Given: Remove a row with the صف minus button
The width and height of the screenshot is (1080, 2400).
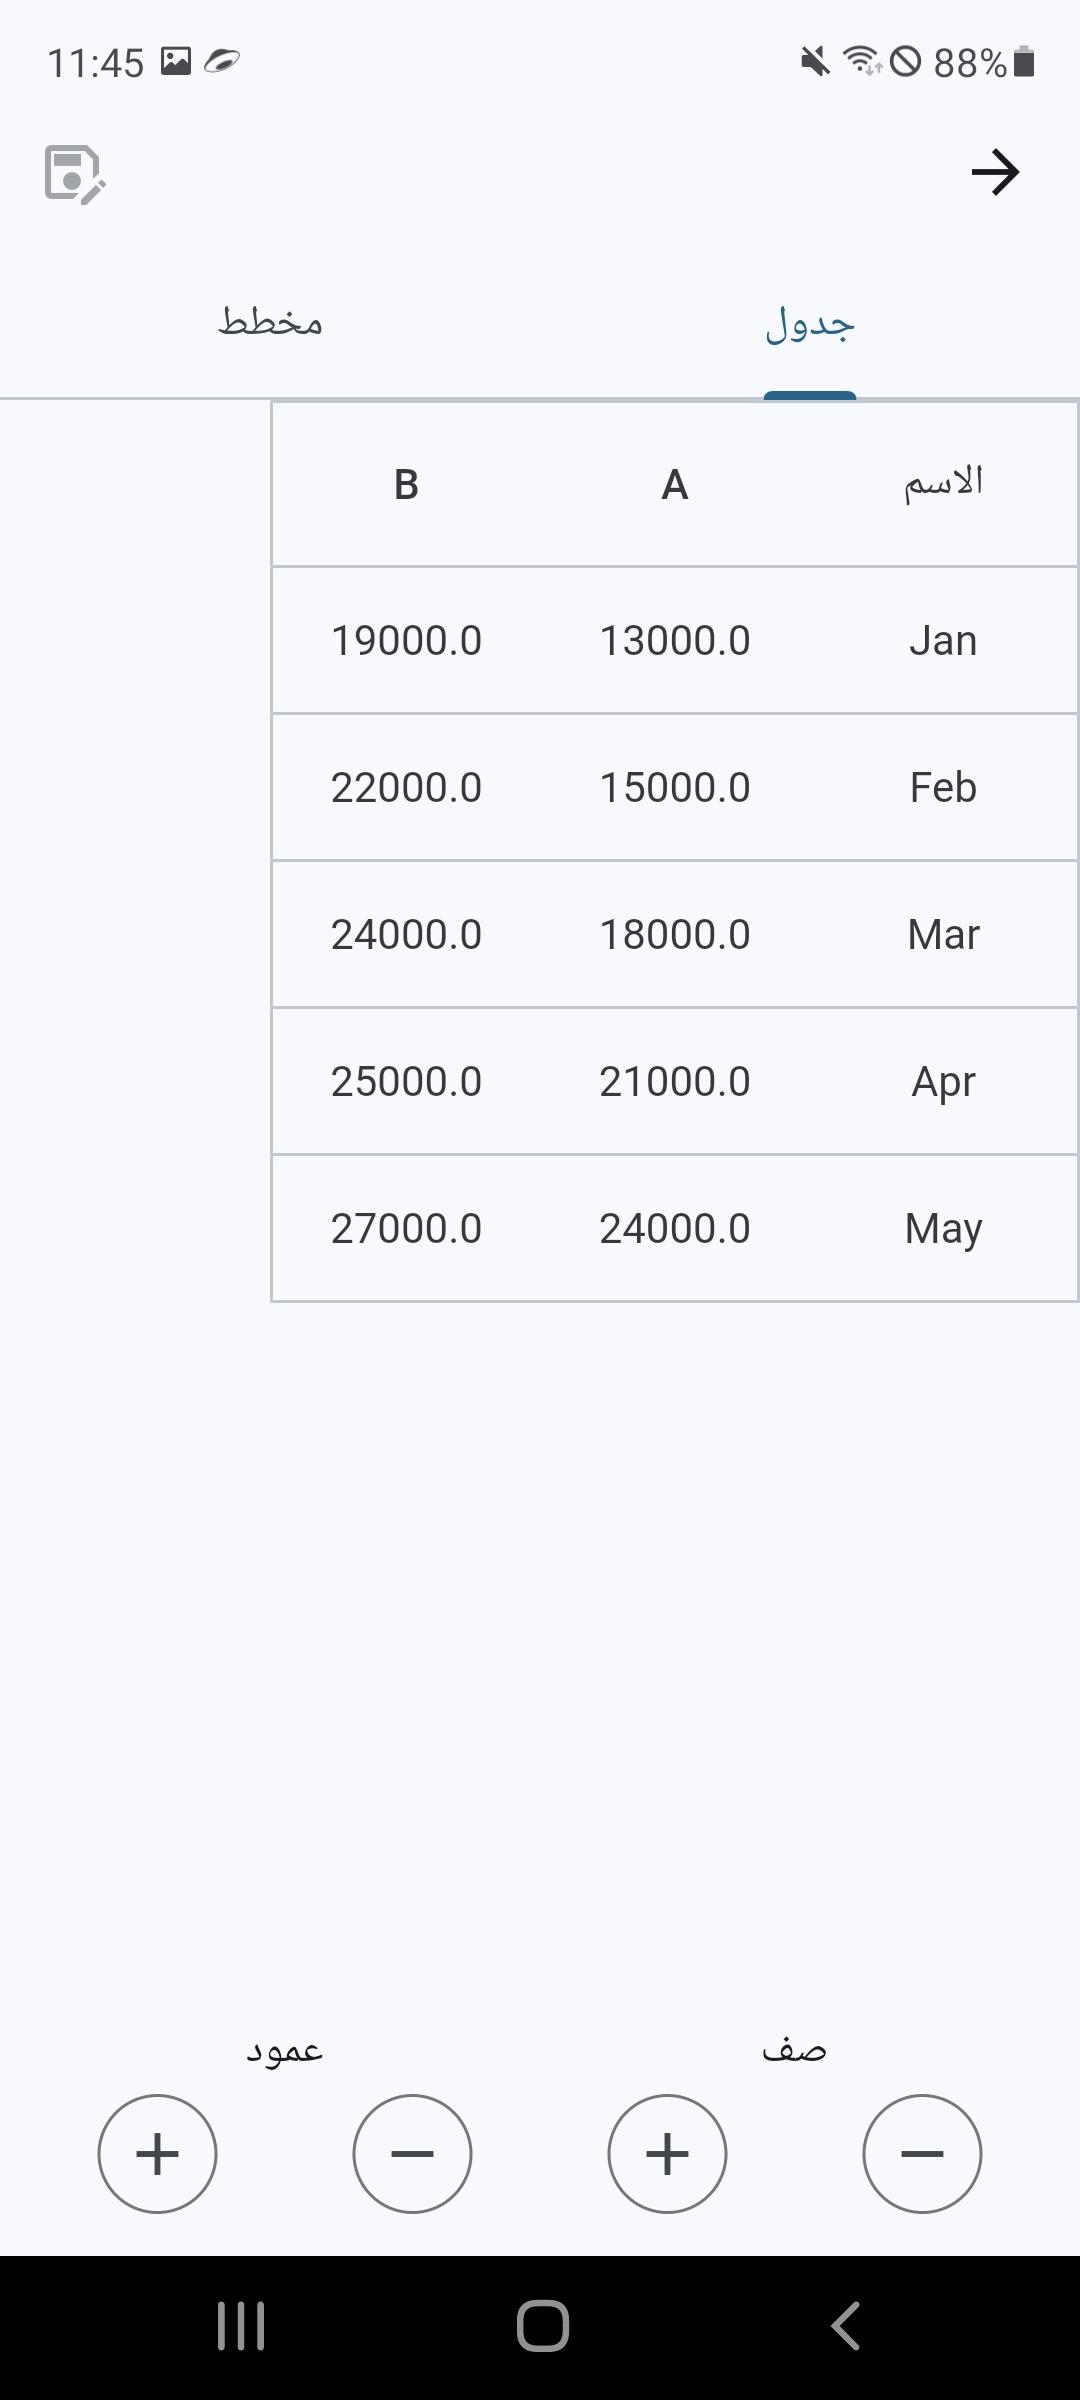Looking at the screenshot, I should [922, 2153].
